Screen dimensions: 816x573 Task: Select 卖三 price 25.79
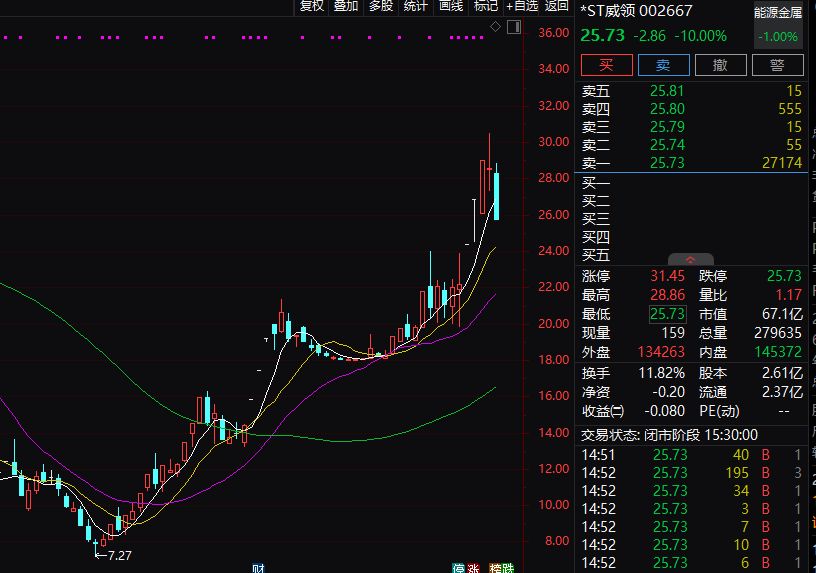[667, 127]
